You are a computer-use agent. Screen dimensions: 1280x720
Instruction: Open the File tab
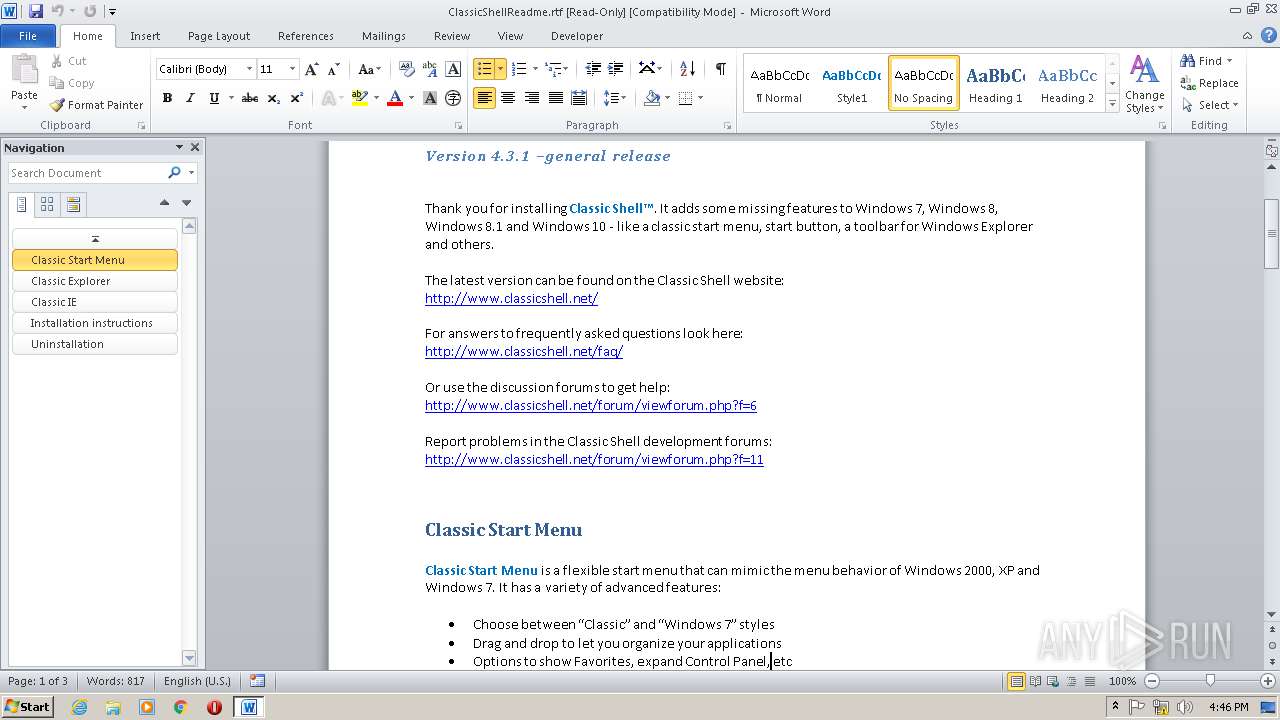[28, 36]
